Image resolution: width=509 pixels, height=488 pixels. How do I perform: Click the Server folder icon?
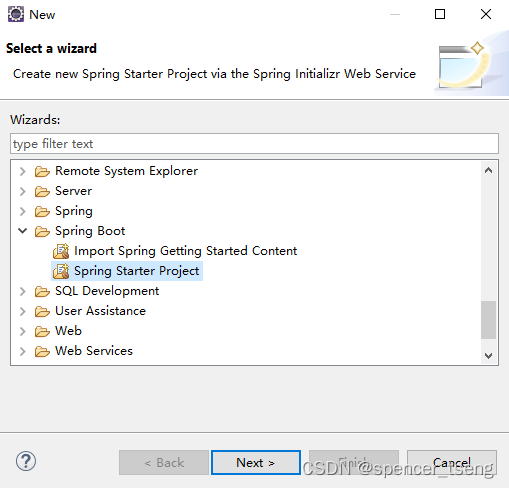[x=42, y=192]
